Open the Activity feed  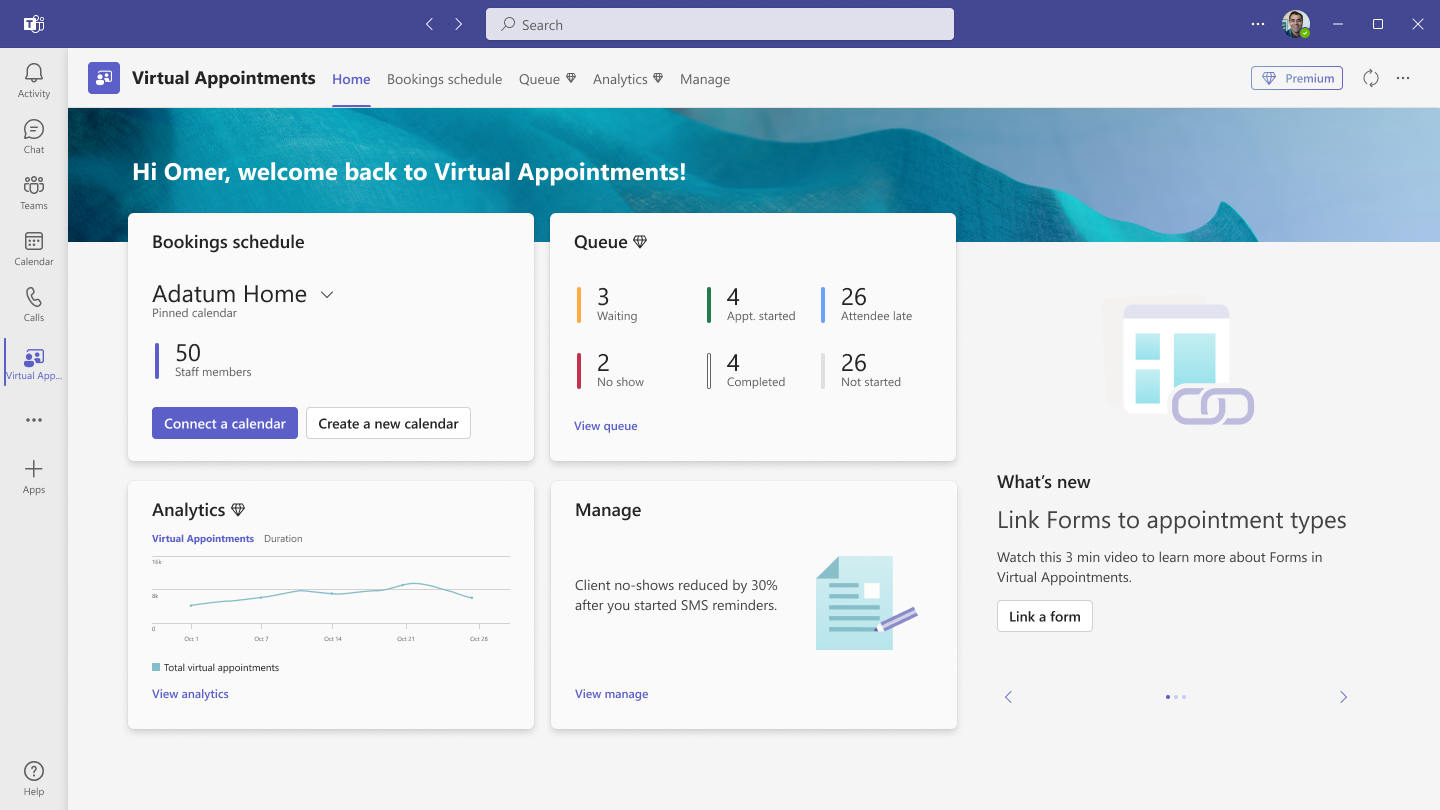click(33, 80)
